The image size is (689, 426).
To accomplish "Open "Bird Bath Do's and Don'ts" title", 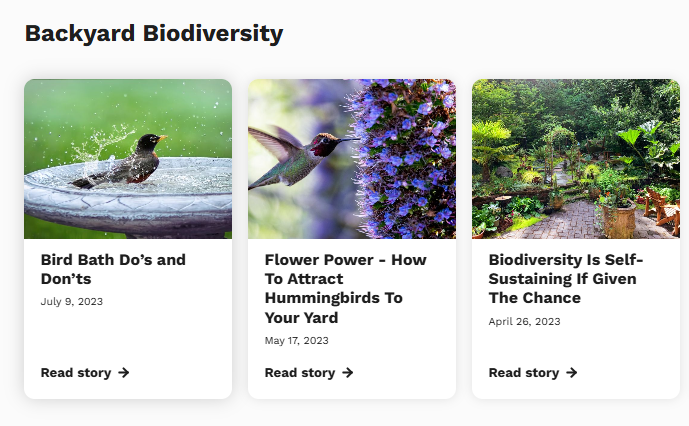I will tap(113, 269).
